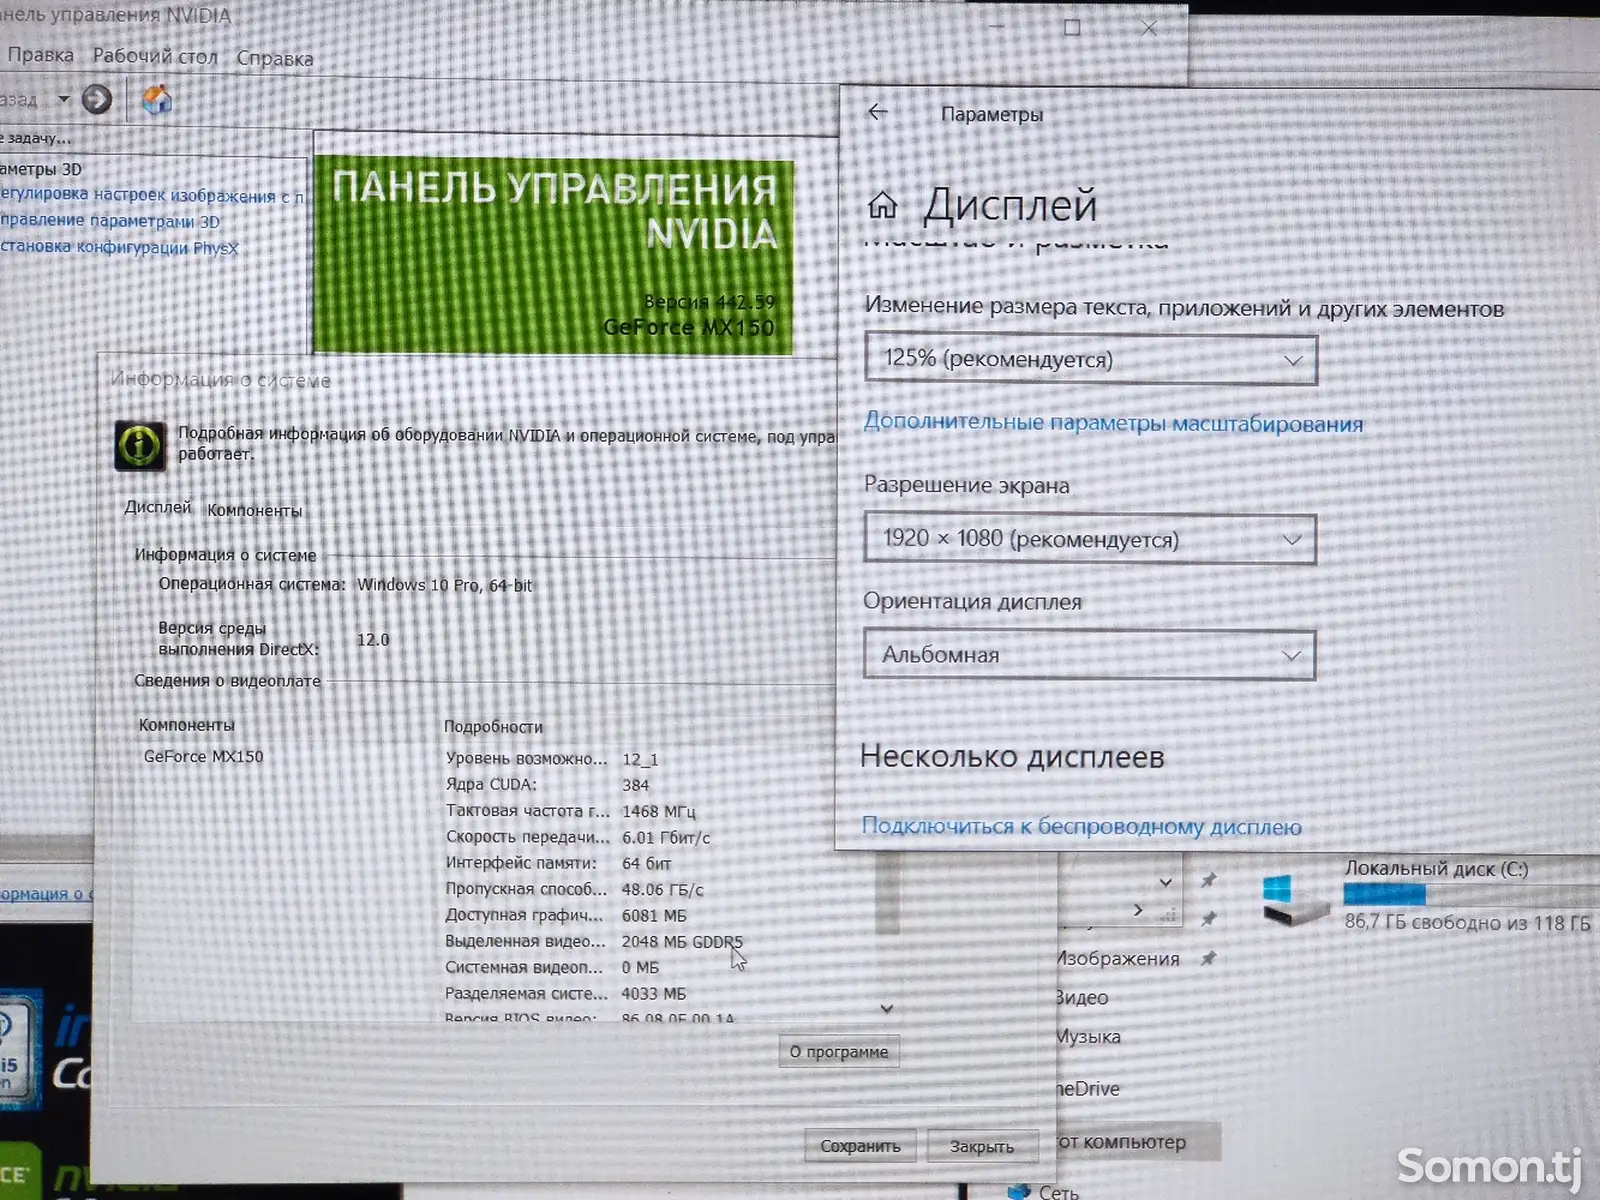Image resolution: width=1600 pixels, height=1200 pixels.
Task: Click the 2048 МБ GDDR5 value
Action: coord(682,941)
